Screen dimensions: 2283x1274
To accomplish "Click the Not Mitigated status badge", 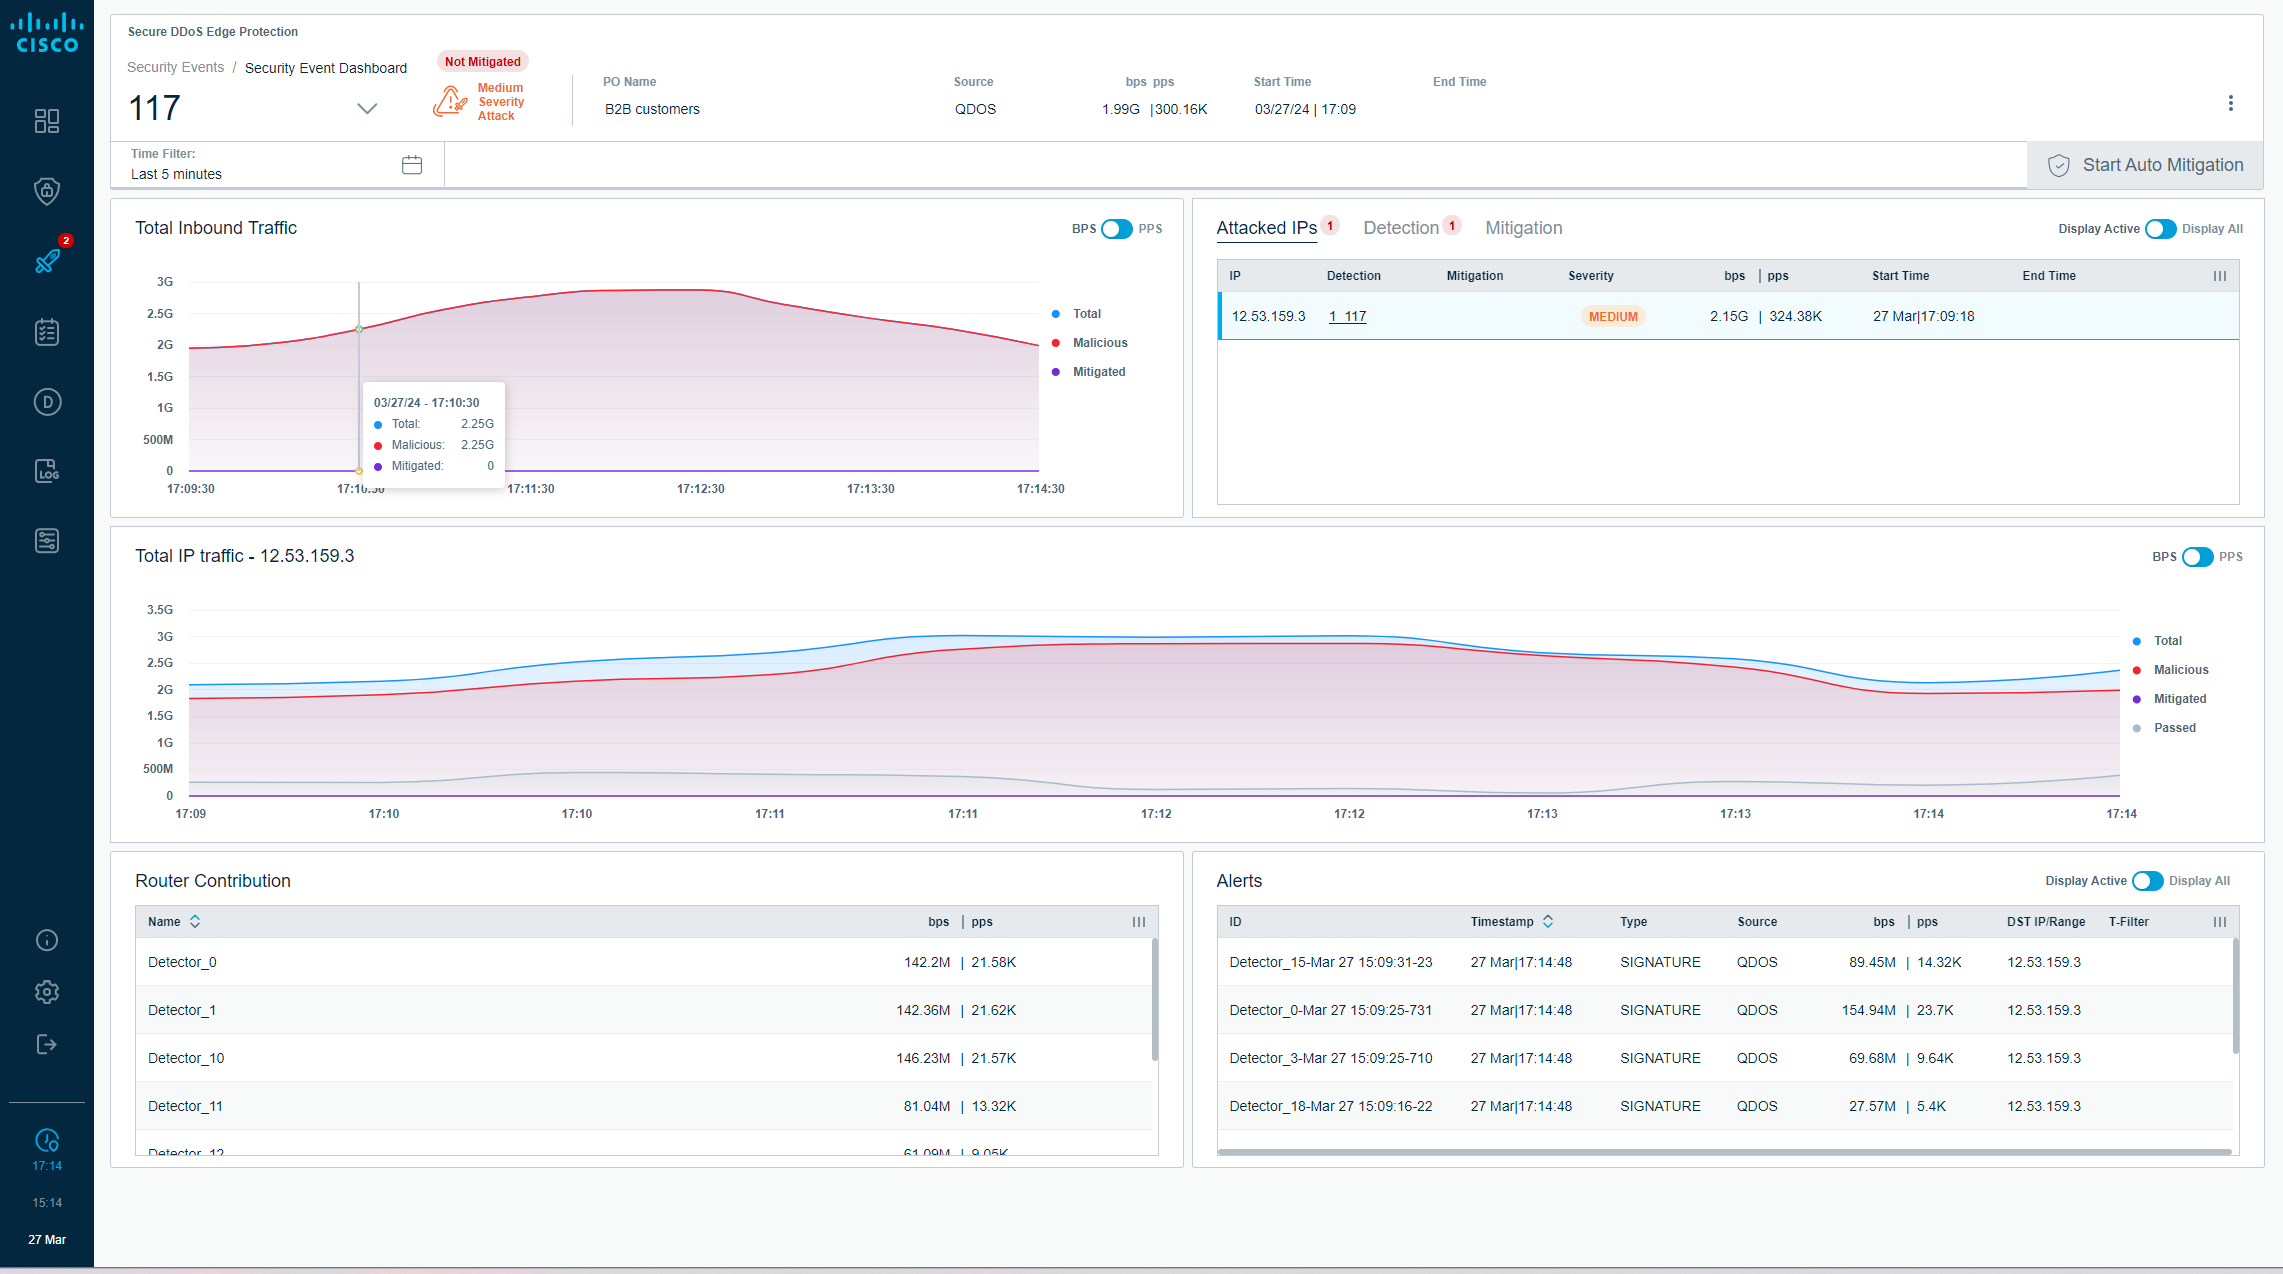I will (482, 62).
